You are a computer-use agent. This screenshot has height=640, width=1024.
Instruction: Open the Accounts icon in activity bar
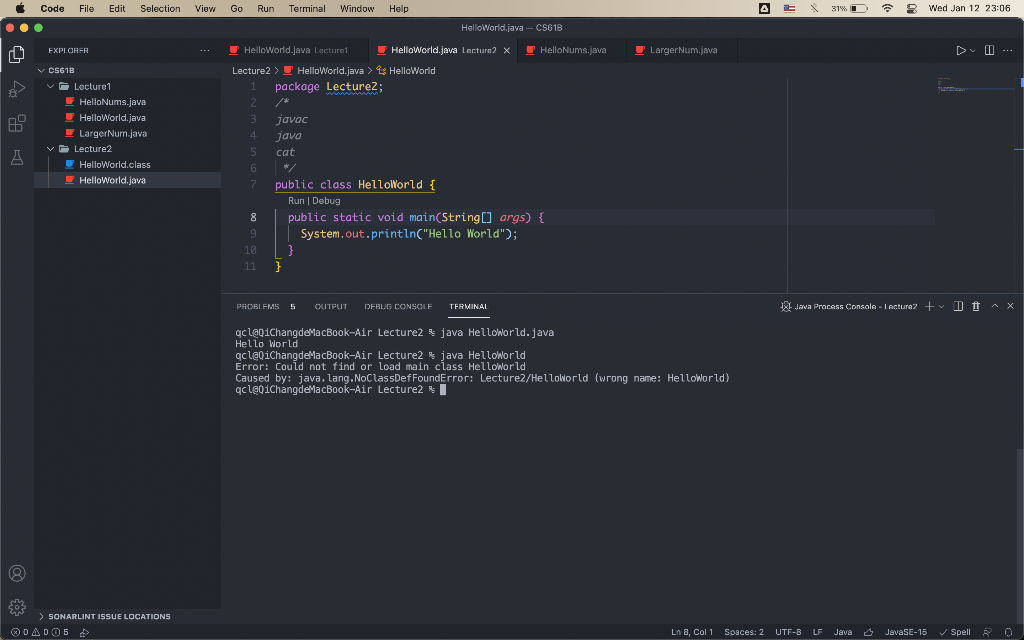17,573
